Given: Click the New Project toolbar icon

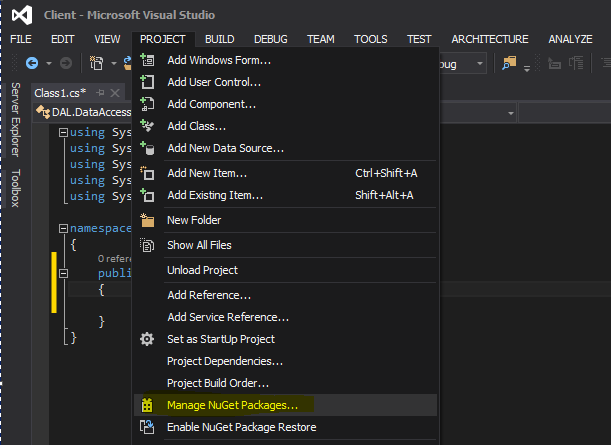Looking at the screenshot, I should point(97,63).
